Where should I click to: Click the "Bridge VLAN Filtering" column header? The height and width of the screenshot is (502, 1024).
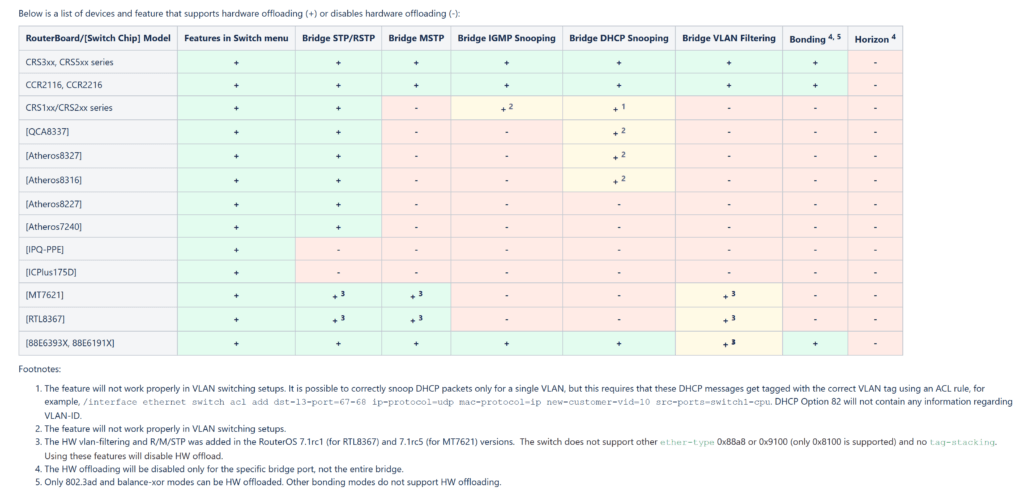point(729,39)
